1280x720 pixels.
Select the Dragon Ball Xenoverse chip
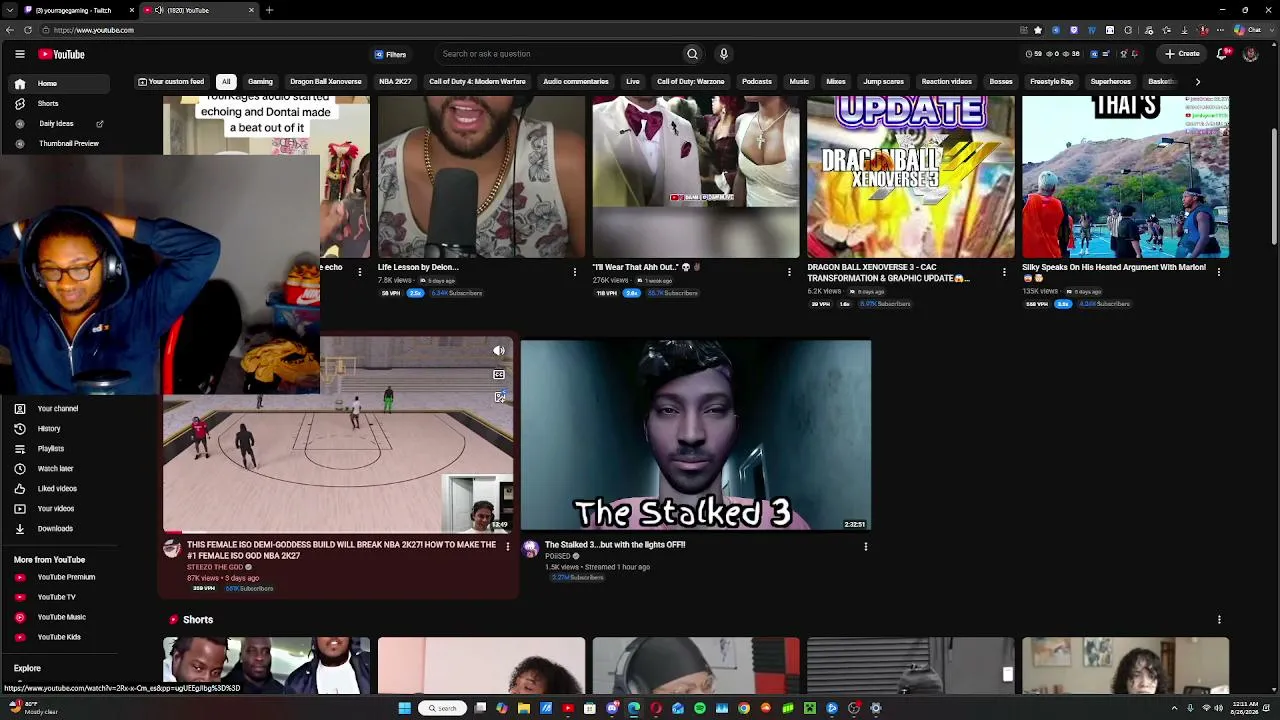click(325, 82)
